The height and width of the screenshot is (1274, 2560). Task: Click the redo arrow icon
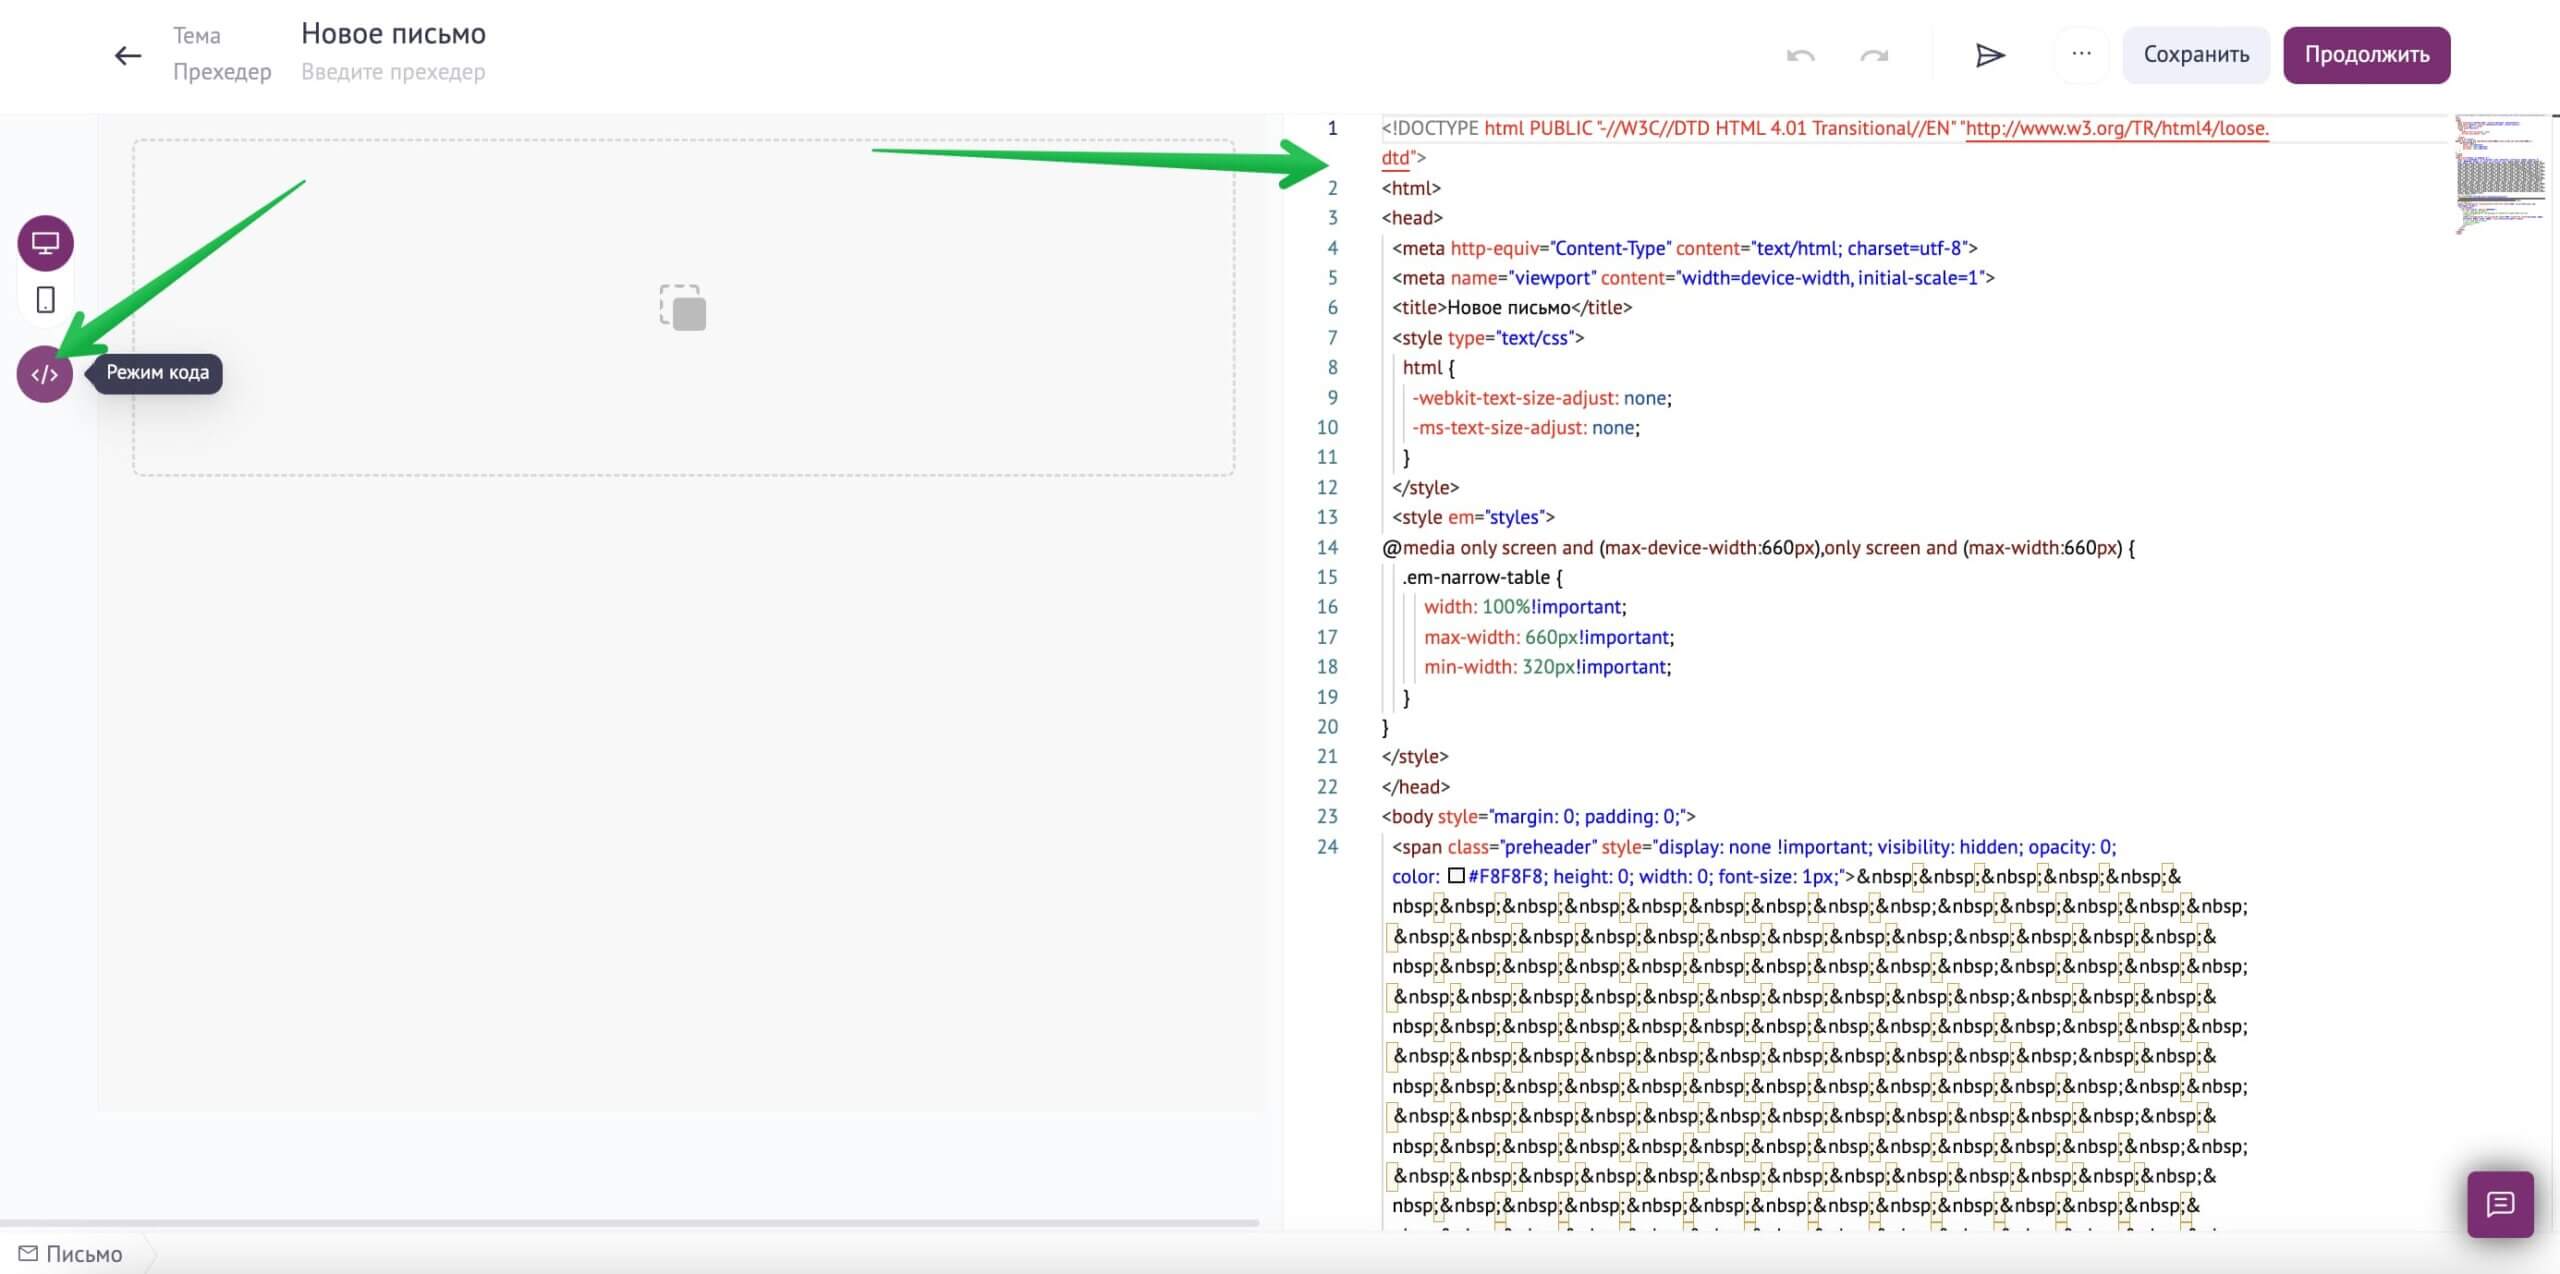(x=1874, y=55)
